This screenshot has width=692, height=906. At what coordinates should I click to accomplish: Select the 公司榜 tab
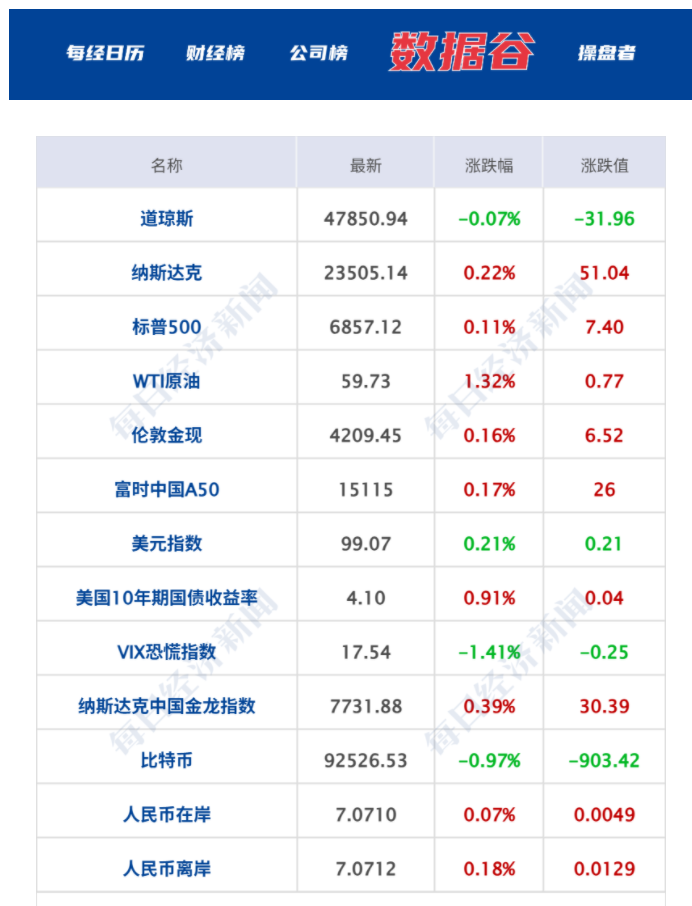pos(319,53)
